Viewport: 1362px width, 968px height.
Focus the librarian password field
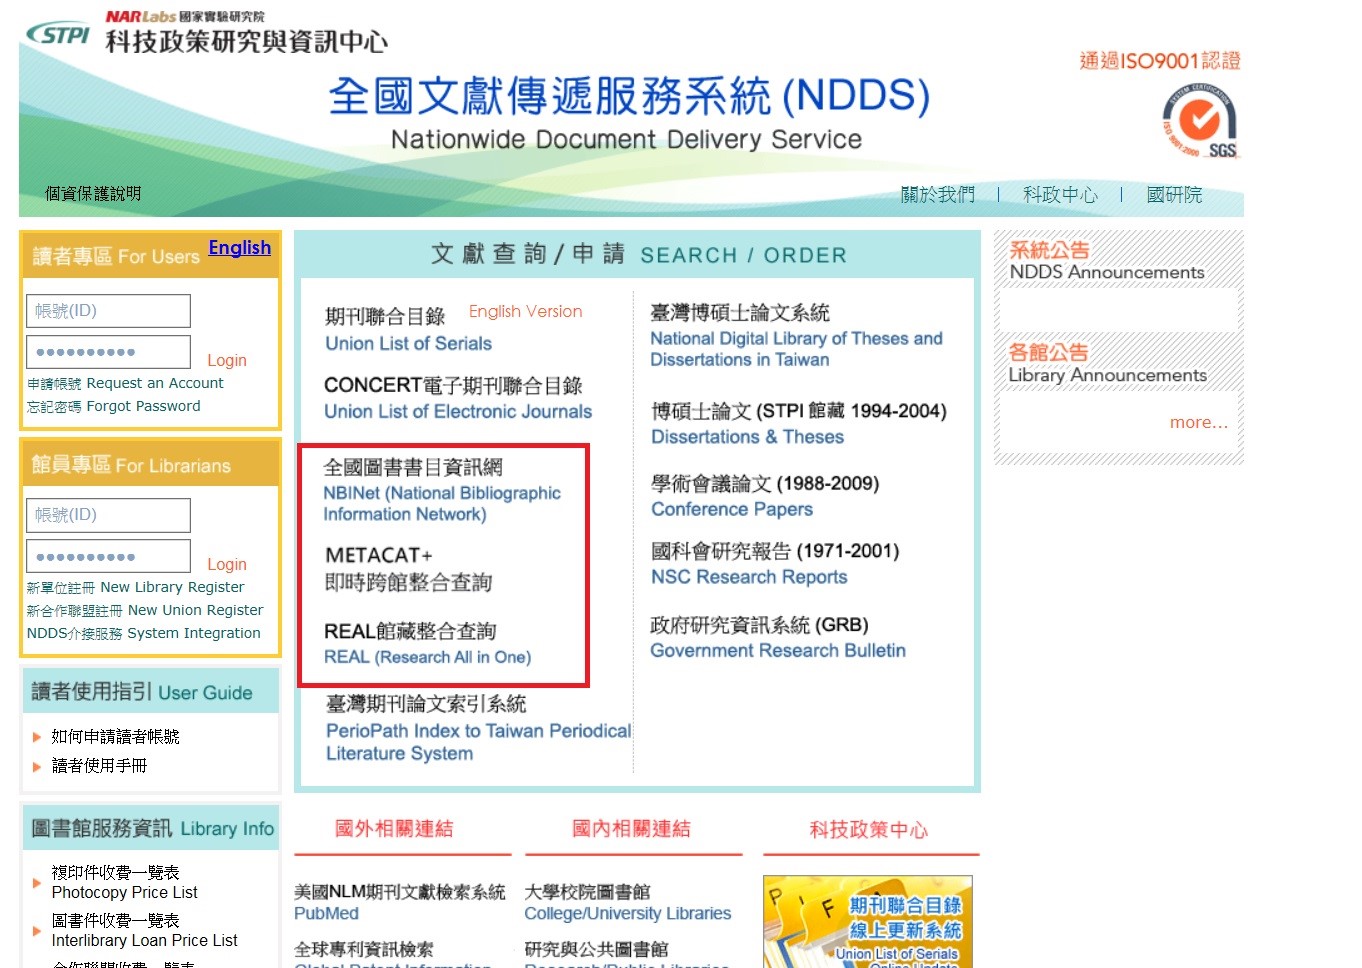[x=108, y=556]
